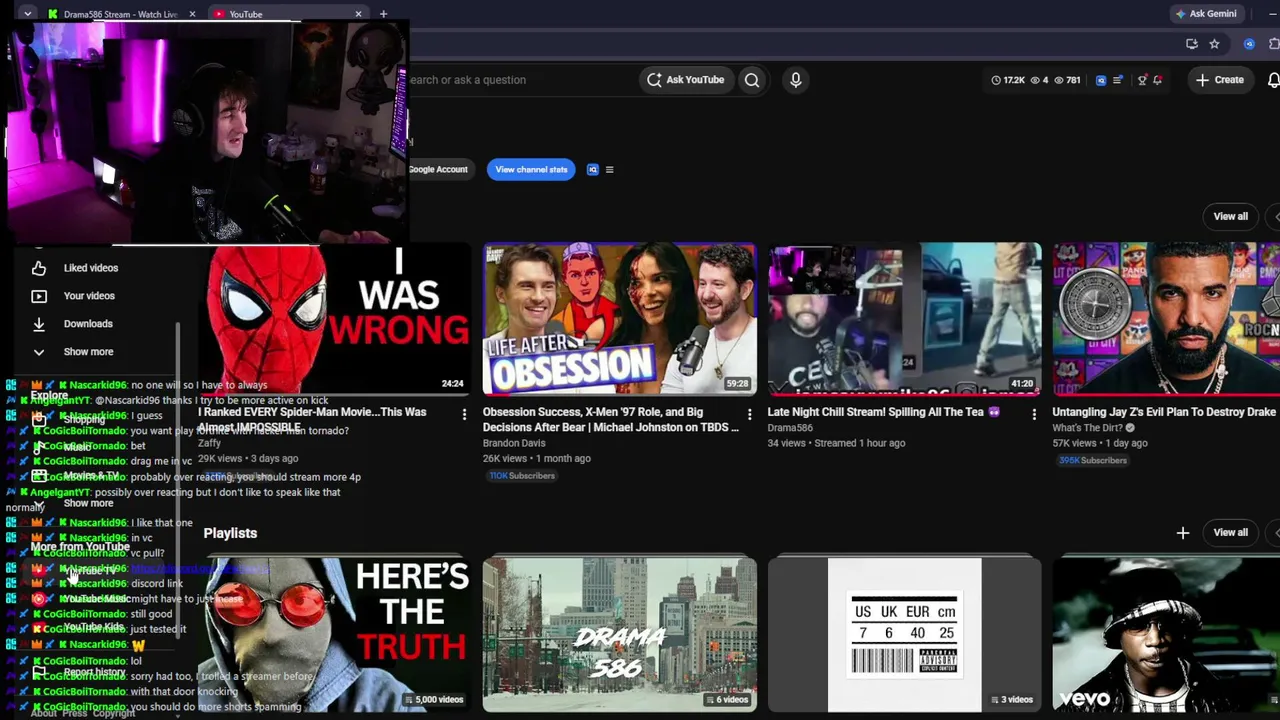Click the Playlists section heading
The width and height of the screenshot is (1280, 720).
(230, 533)
